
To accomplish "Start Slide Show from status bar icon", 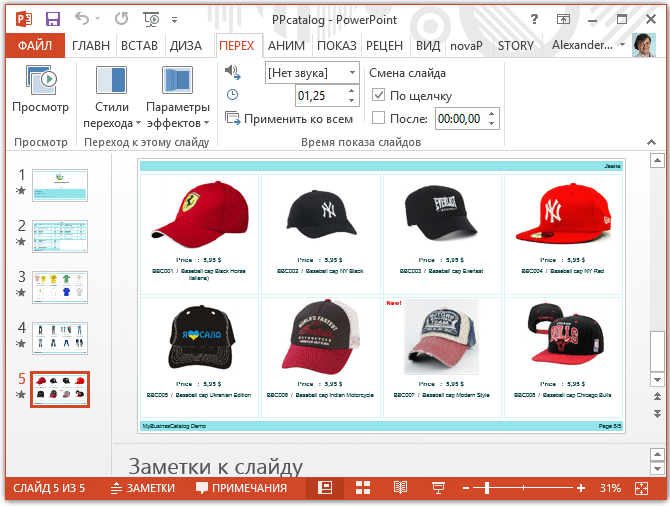I will coord(438,488).
